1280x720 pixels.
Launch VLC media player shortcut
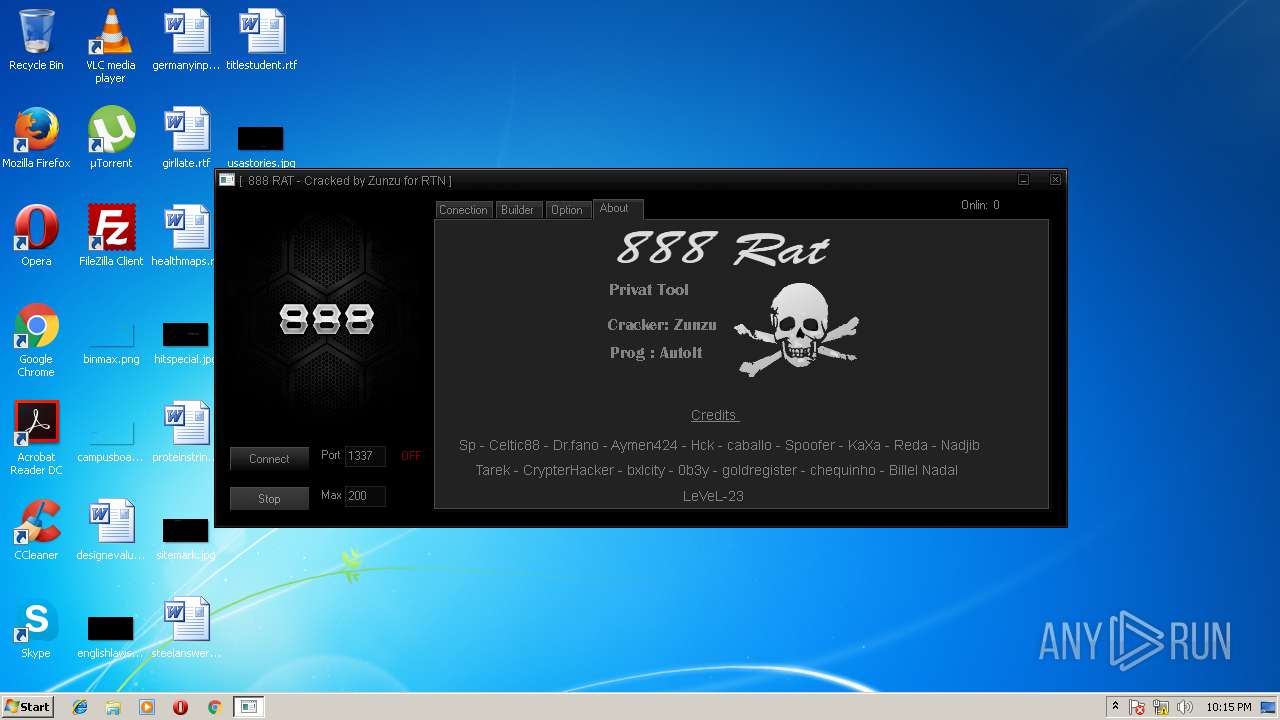(110, 46)
